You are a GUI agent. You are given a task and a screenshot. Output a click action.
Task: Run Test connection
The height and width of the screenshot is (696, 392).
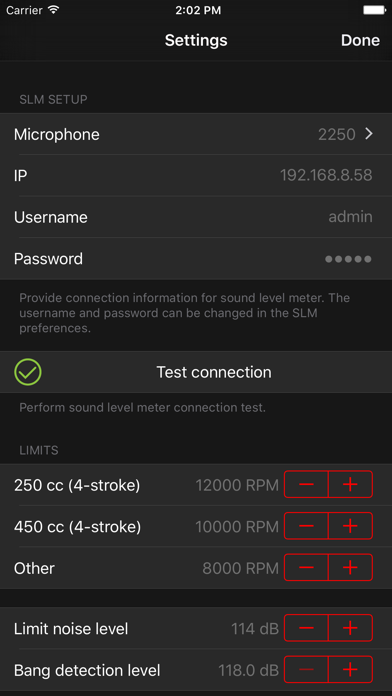pos(196,372)
